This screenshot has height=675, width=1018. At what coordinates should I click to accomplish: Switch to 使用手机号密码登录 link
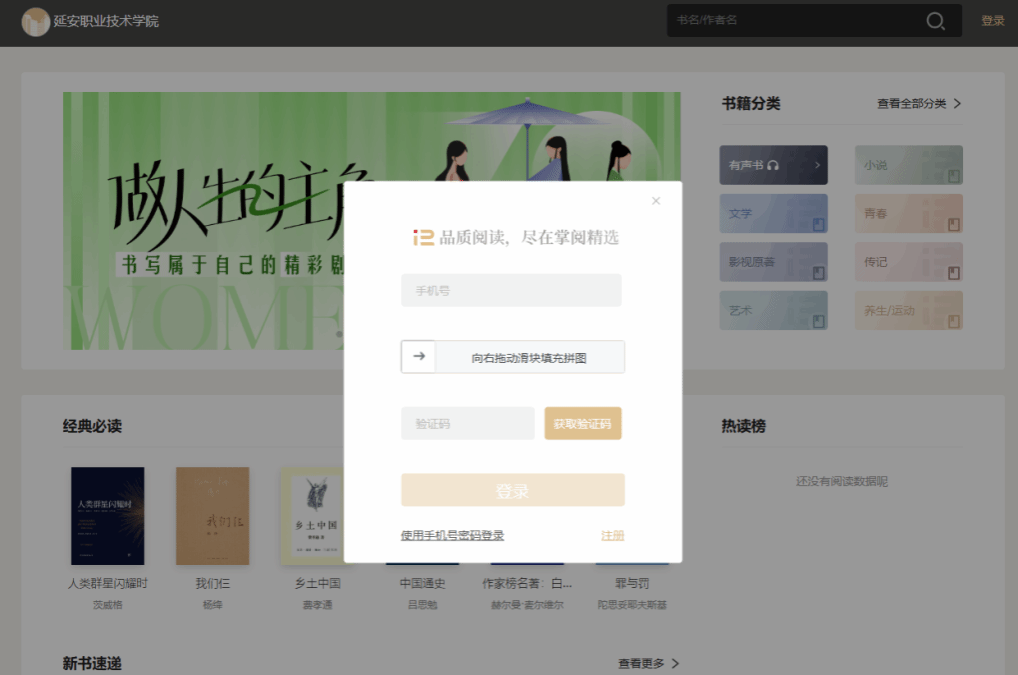tap(452, 535)
